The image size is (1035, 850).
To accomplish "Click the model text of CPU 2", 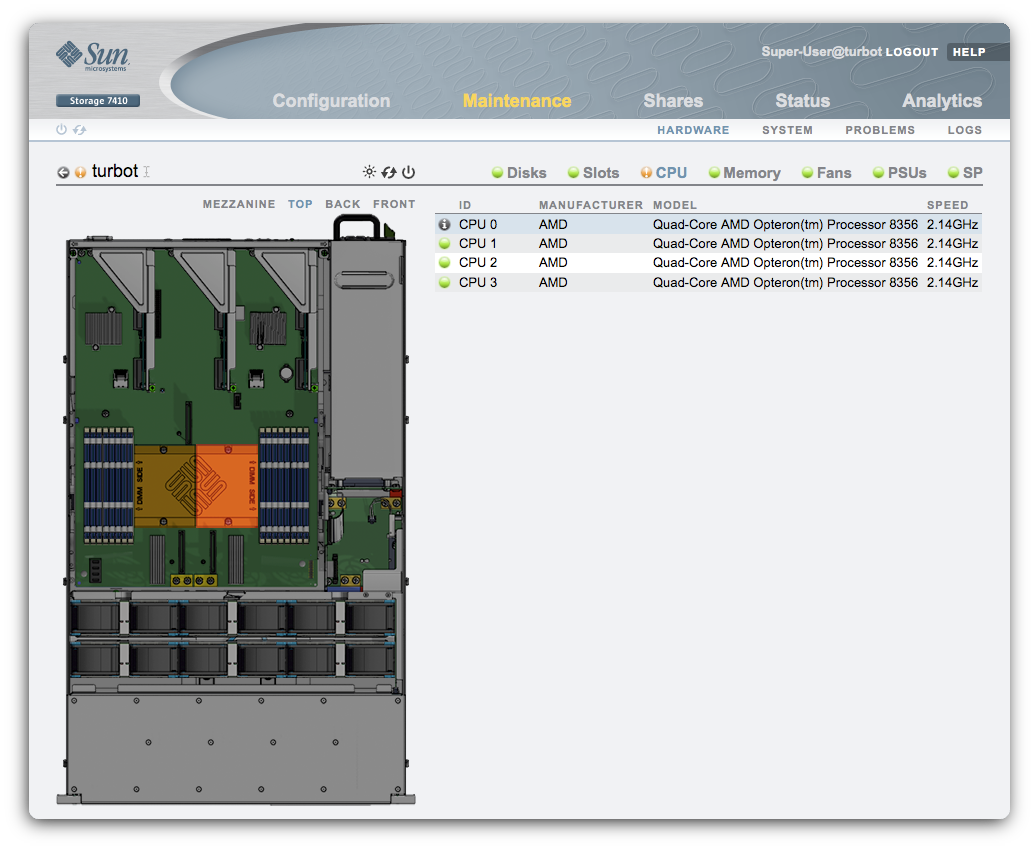I will point(785,263).
